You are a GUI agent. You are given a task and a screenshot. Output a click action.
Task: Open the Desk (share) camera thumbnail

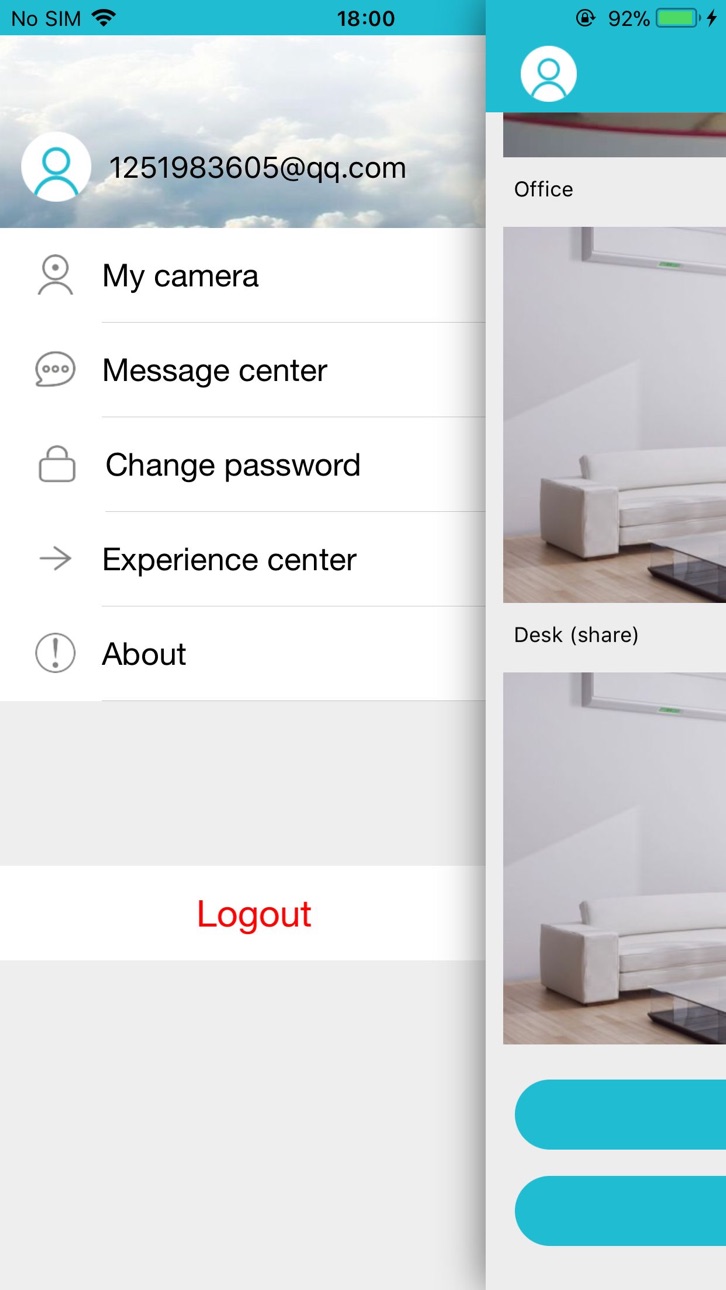click(614, 414)
